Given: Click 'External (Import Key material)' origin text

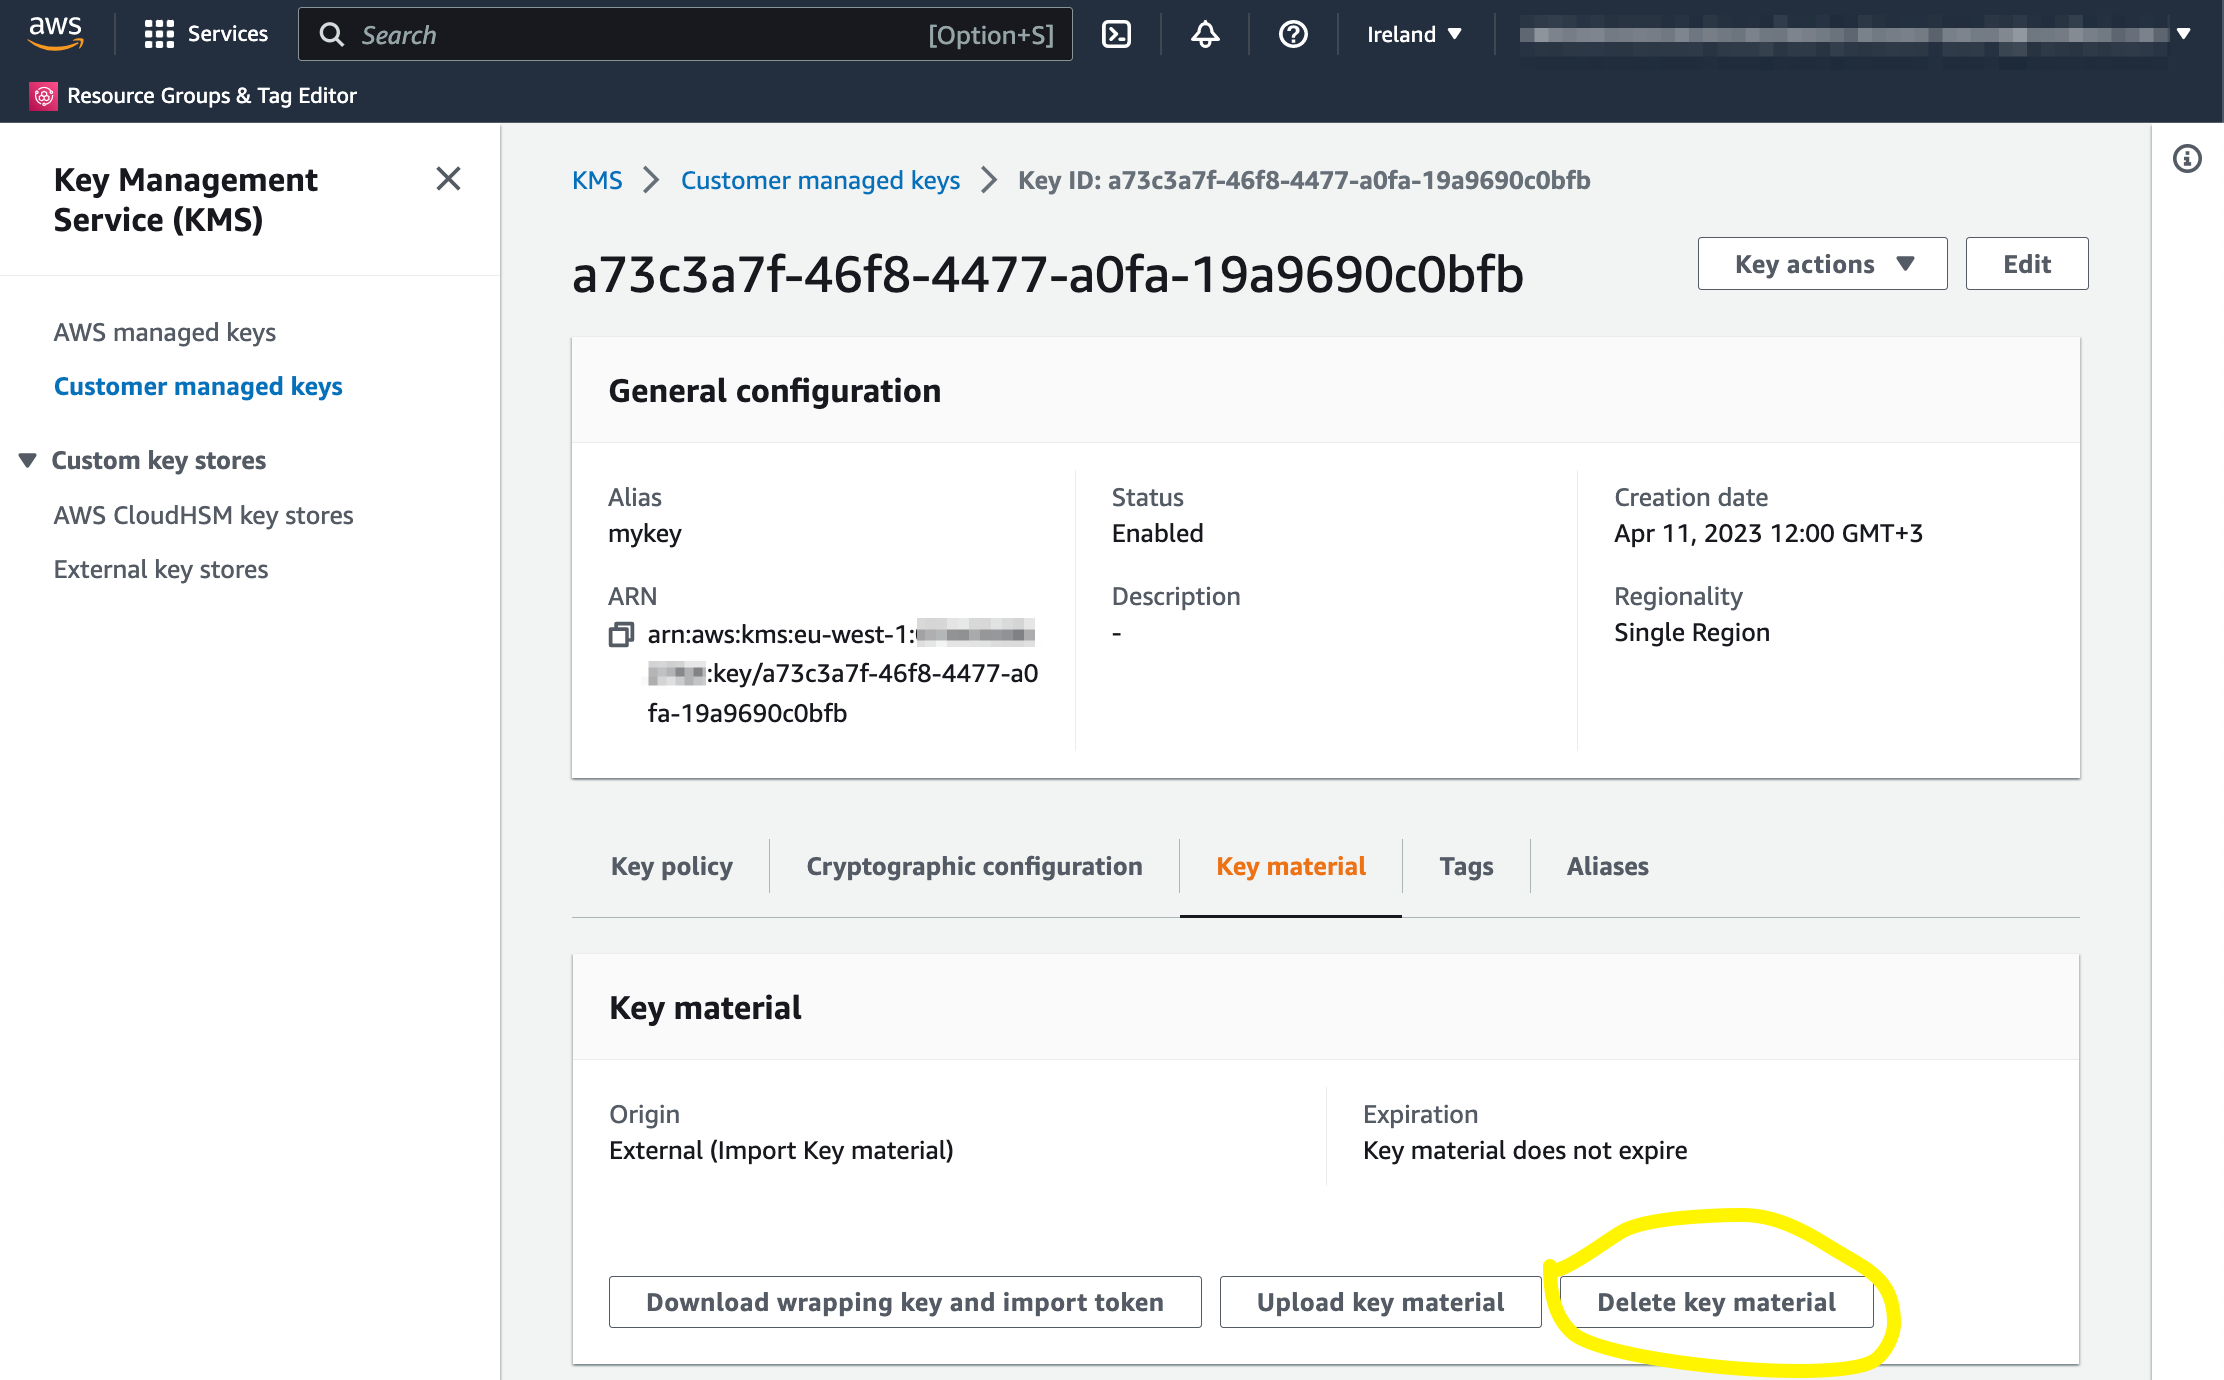Looking at the screenshot, I should 781,1150.
